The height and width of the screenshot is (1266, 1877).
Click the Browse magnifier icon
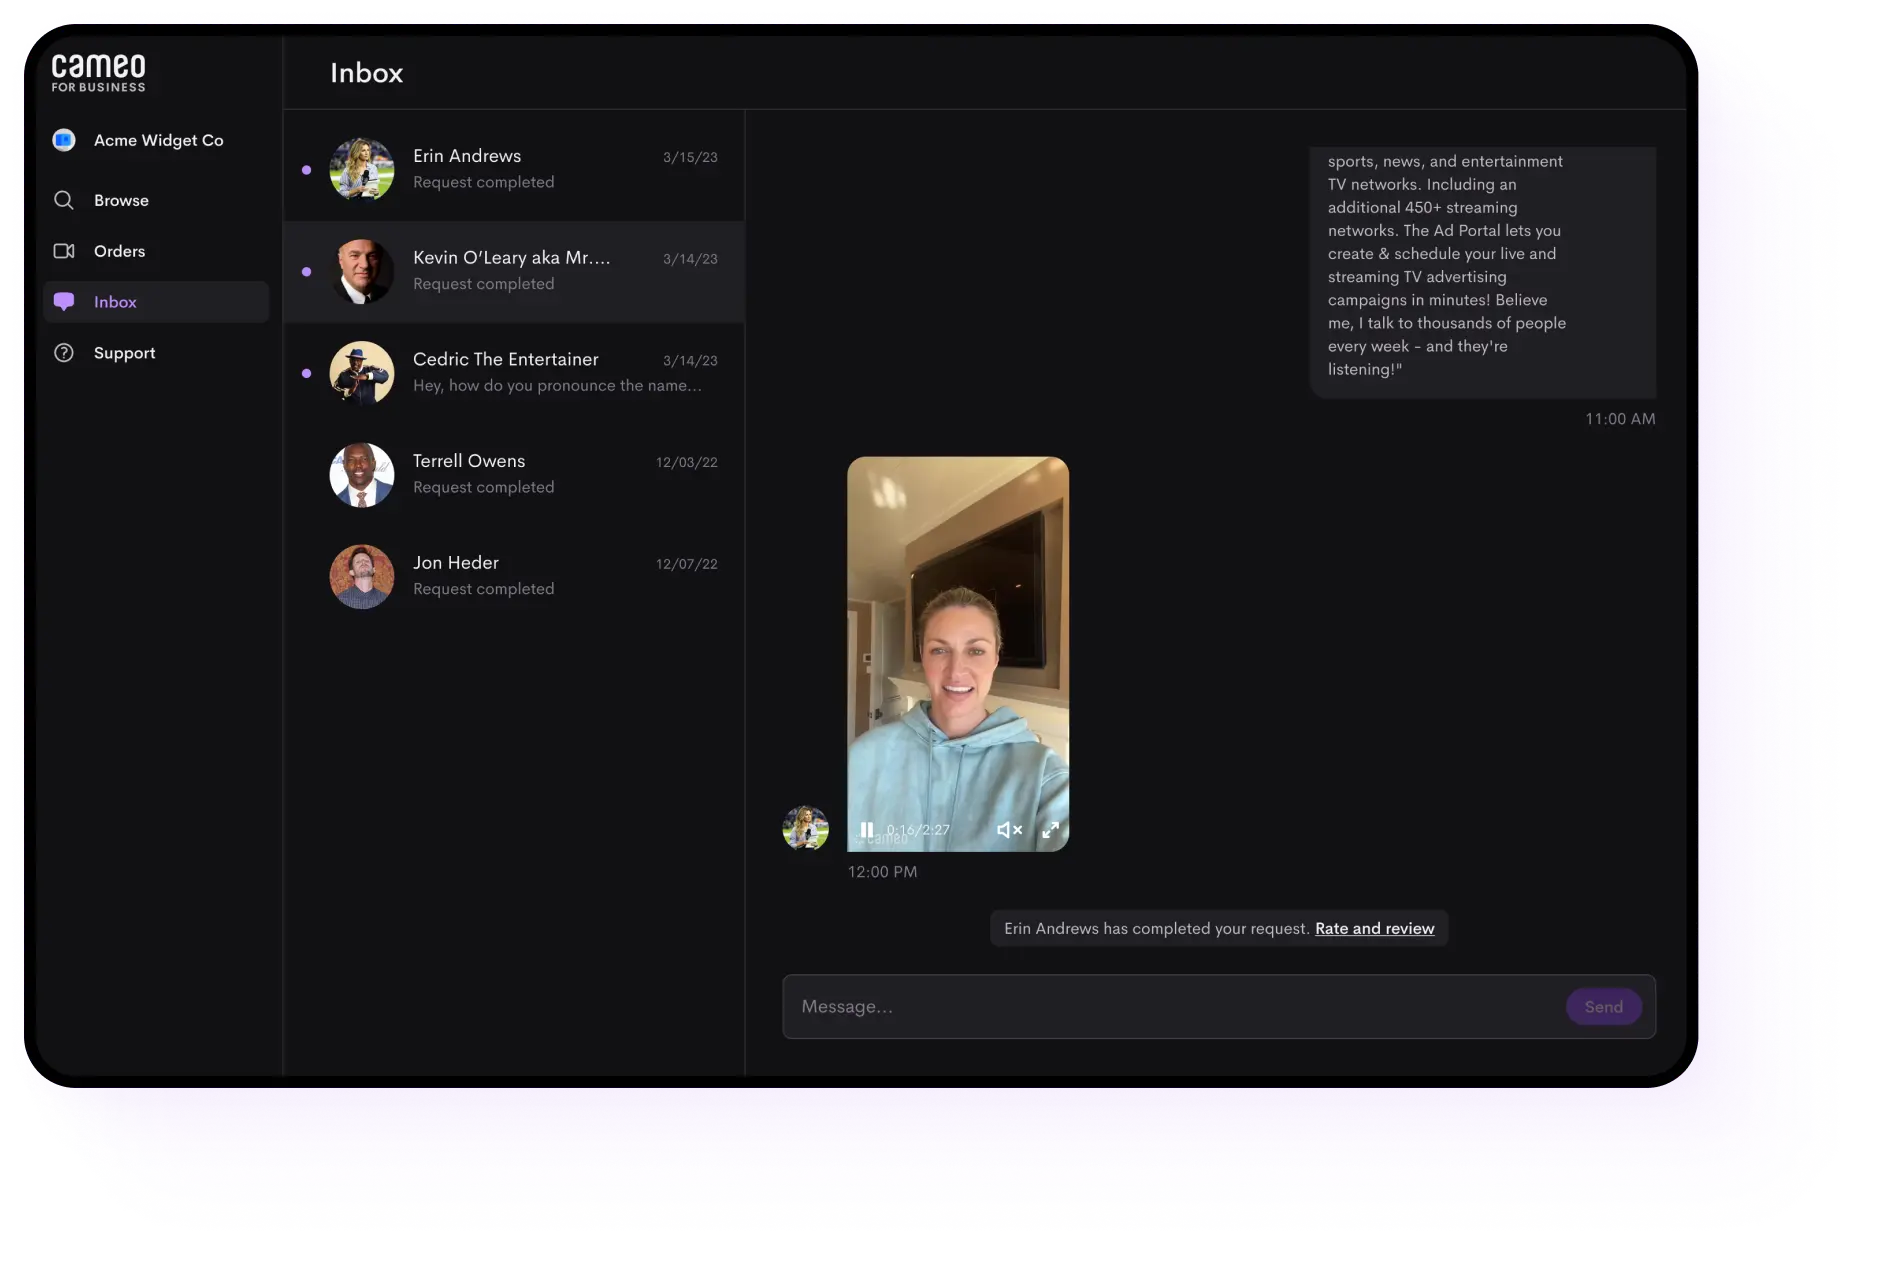tap(64, 200)
